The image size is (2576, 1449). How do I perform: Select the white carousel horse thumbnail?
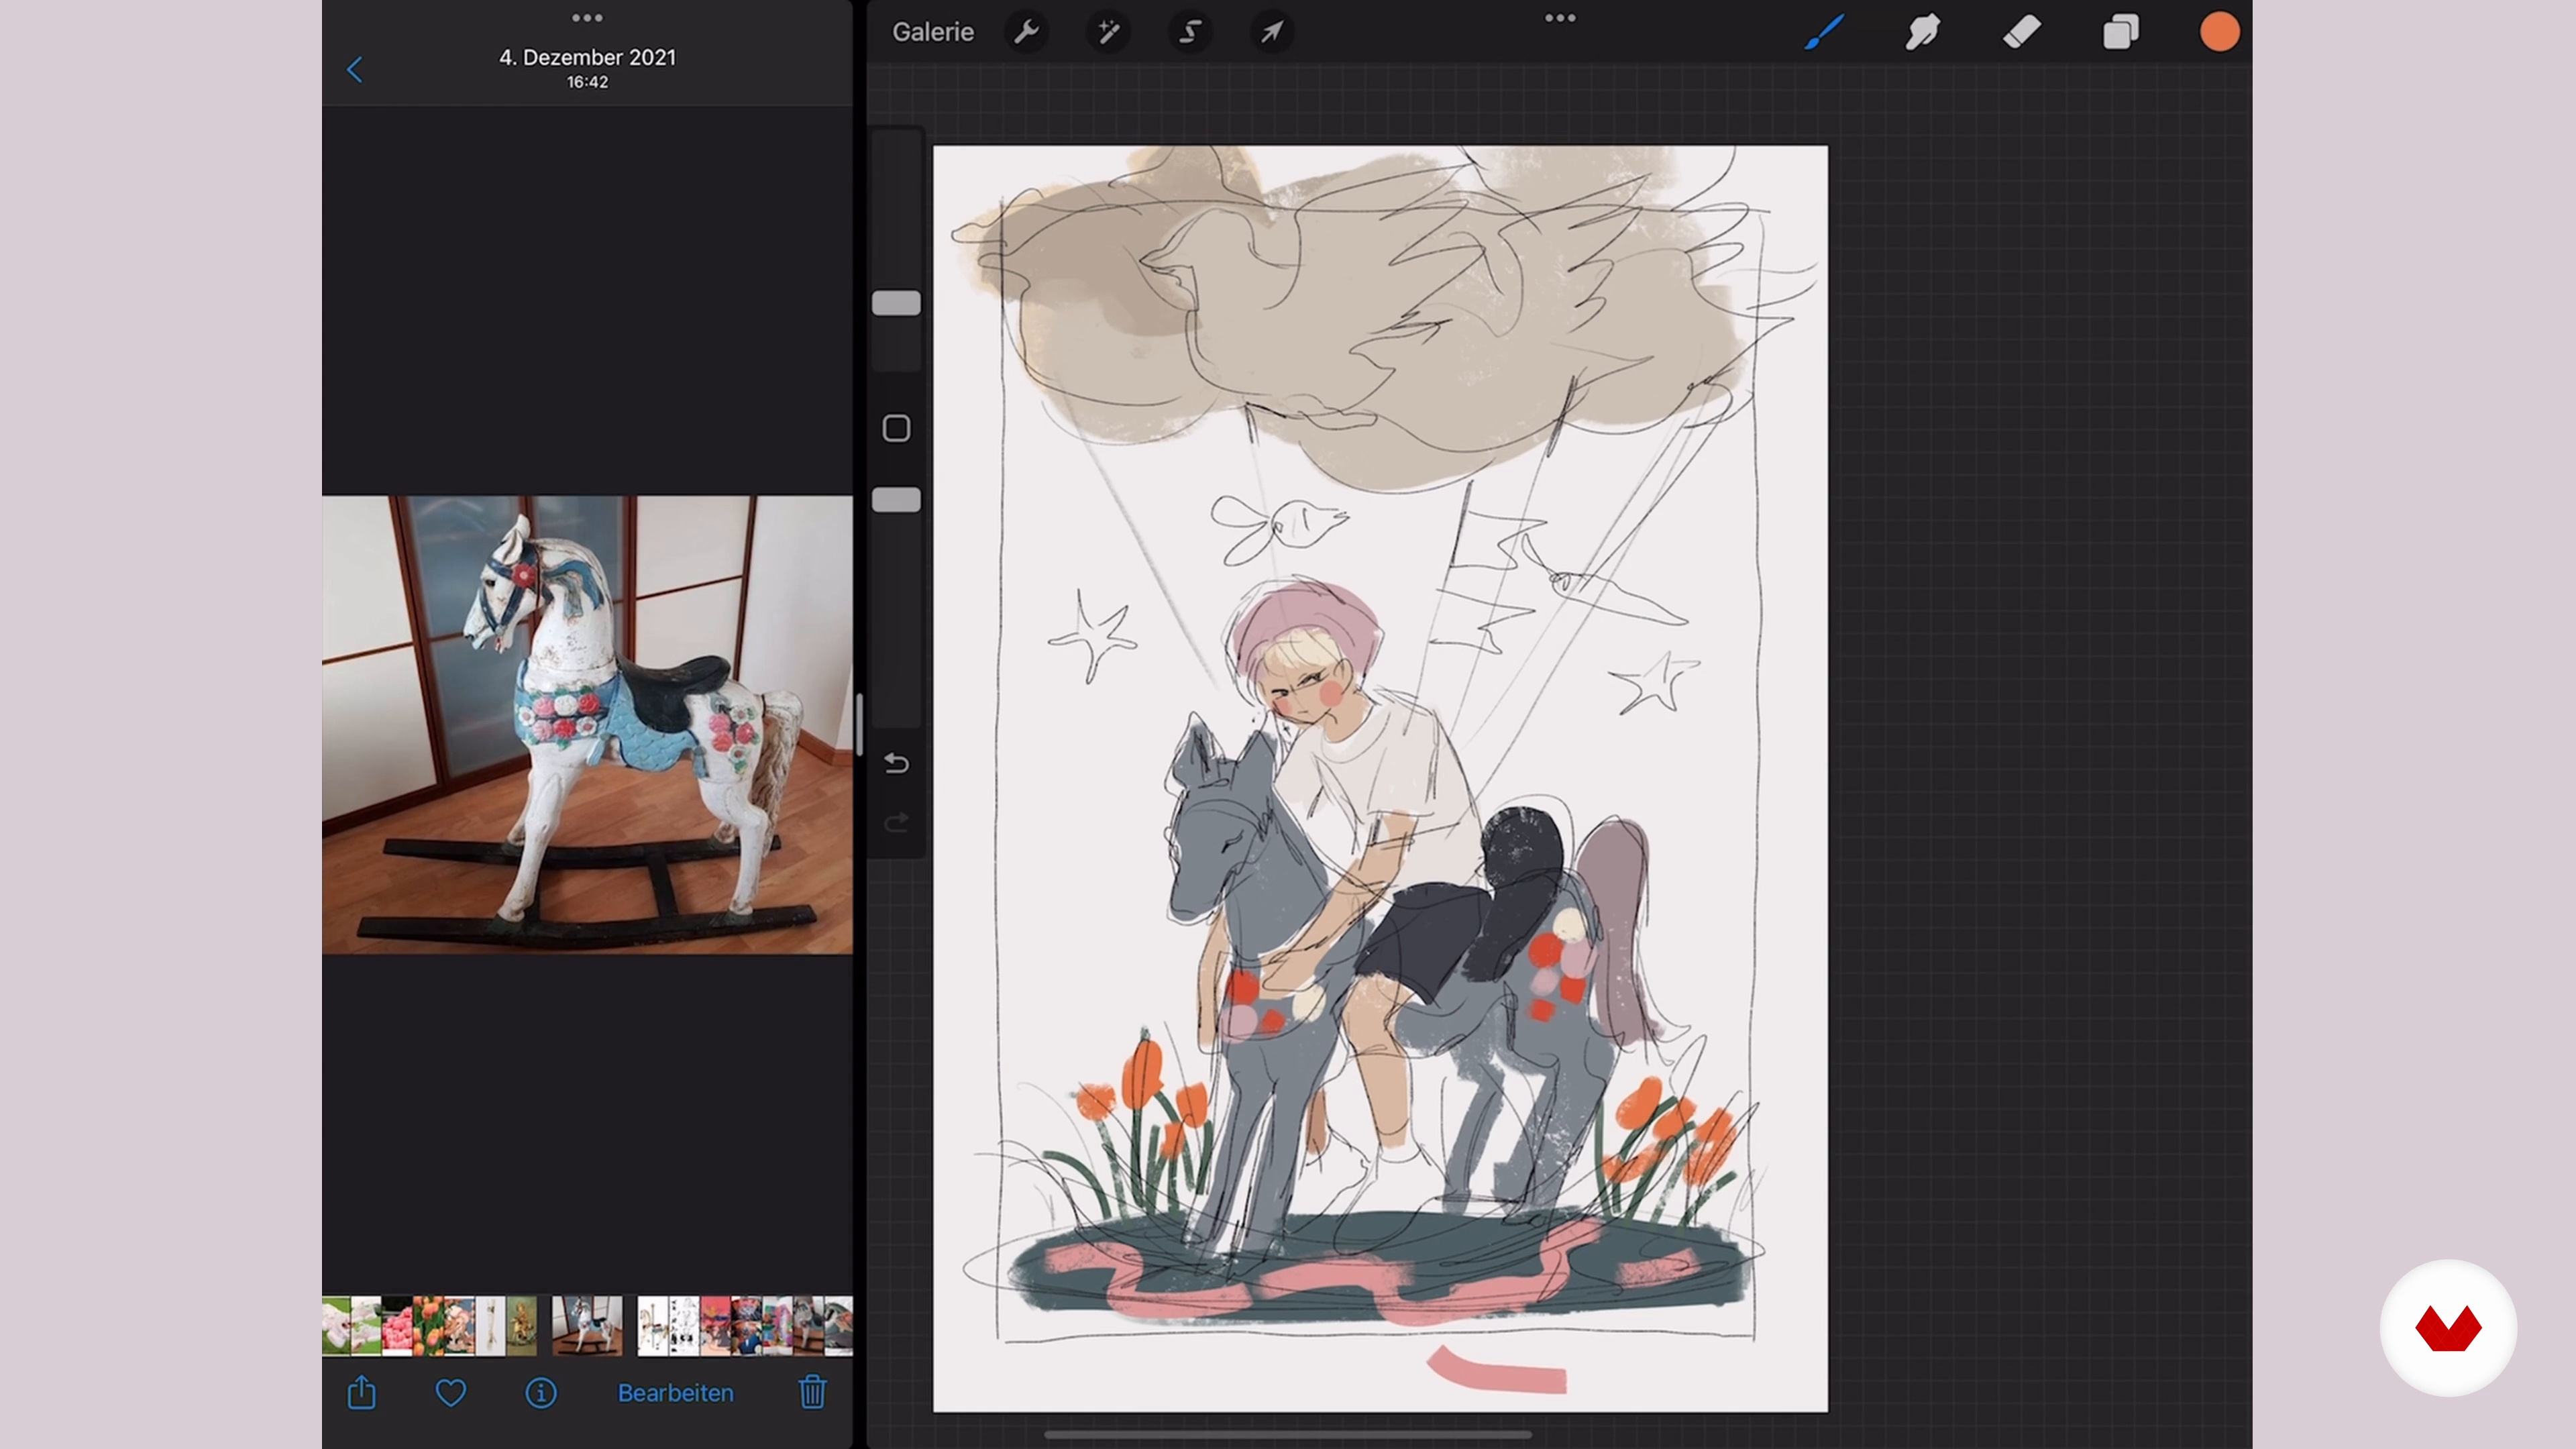coord(653,1325)
